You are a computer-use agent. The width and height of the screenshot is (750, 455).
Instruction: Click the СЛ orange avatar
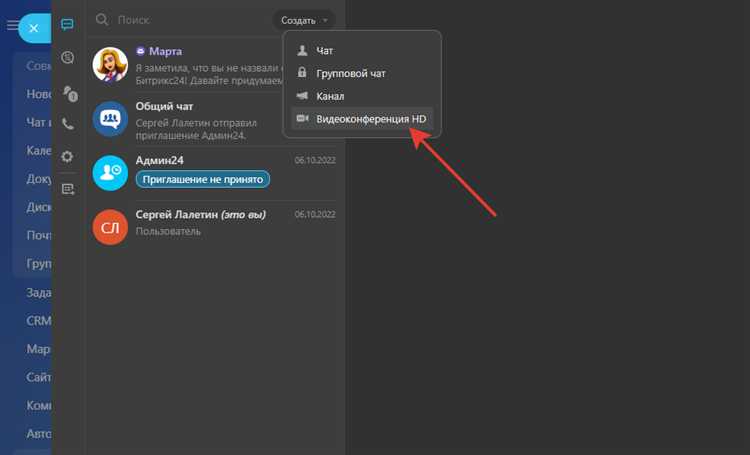tap(110, 227)
